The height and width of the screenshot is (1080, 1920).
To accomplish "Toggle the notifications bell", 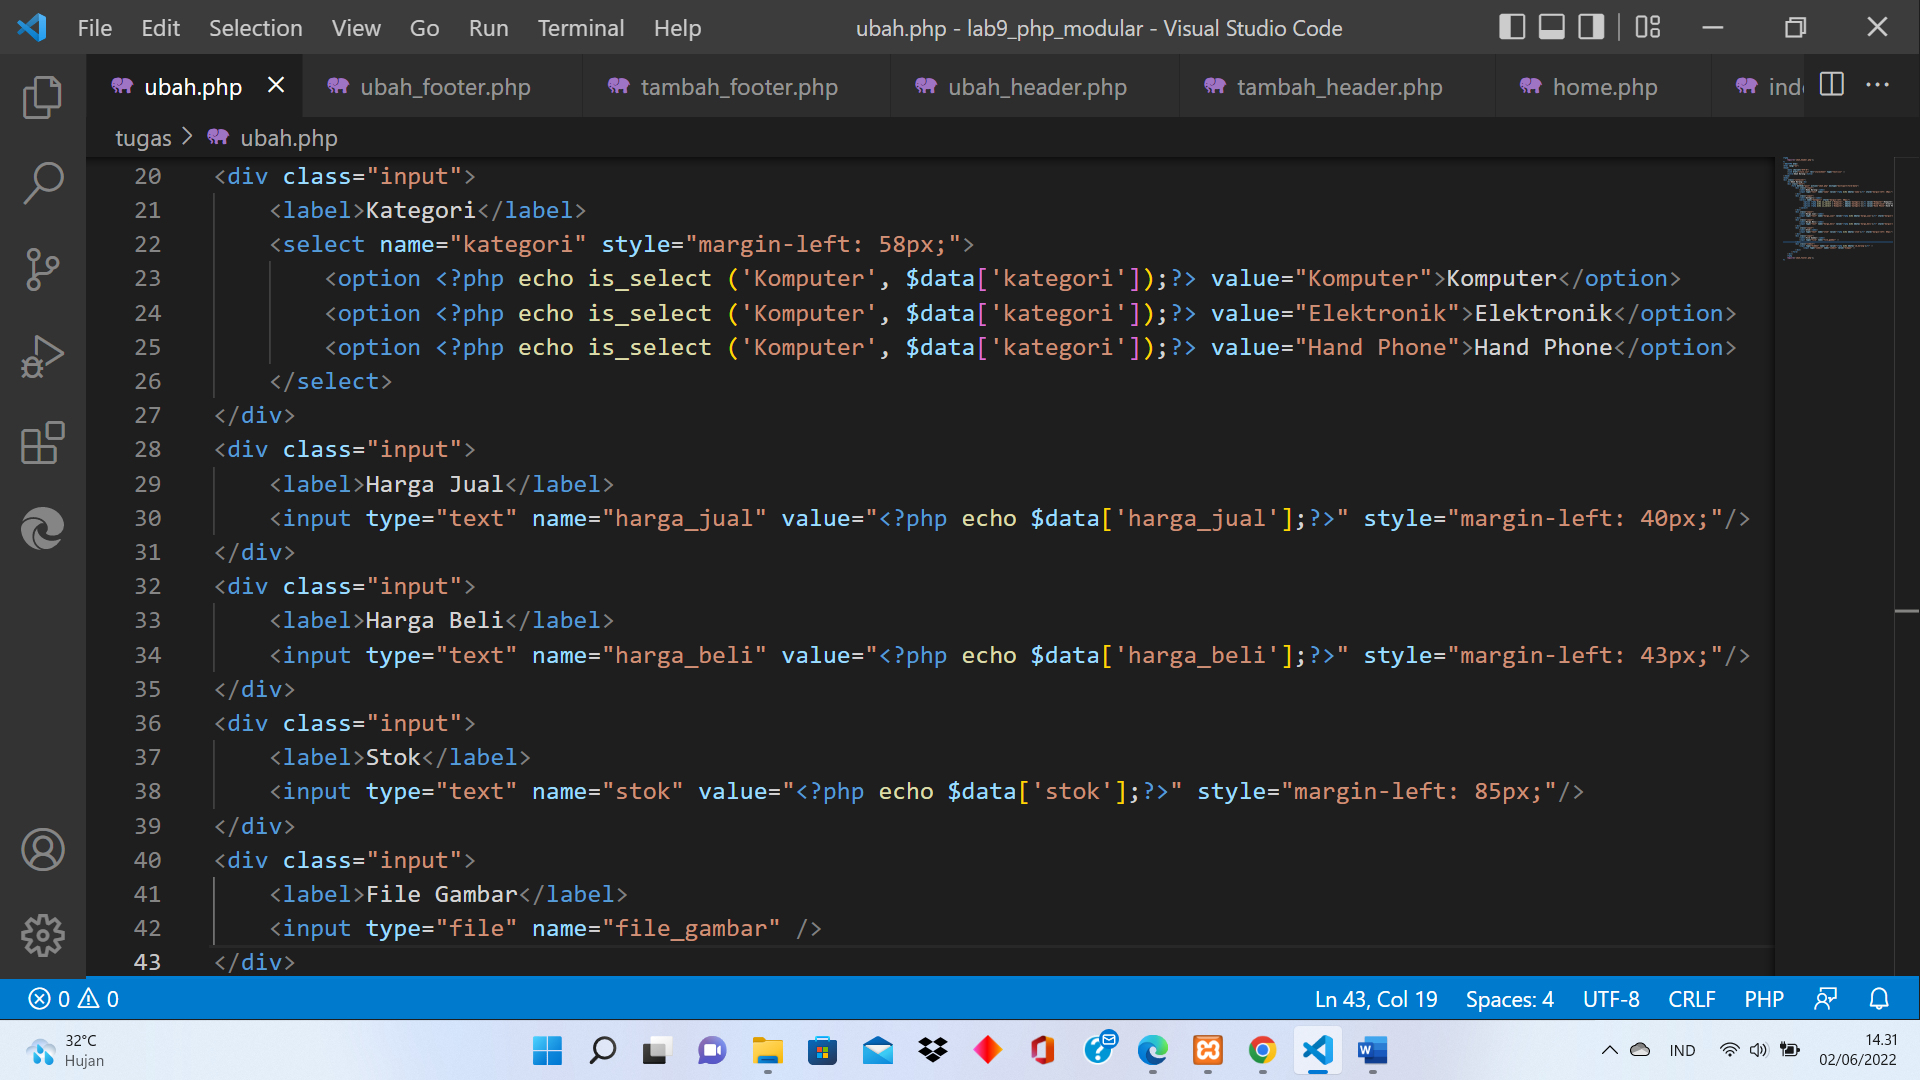I will tap(1878, 998).
